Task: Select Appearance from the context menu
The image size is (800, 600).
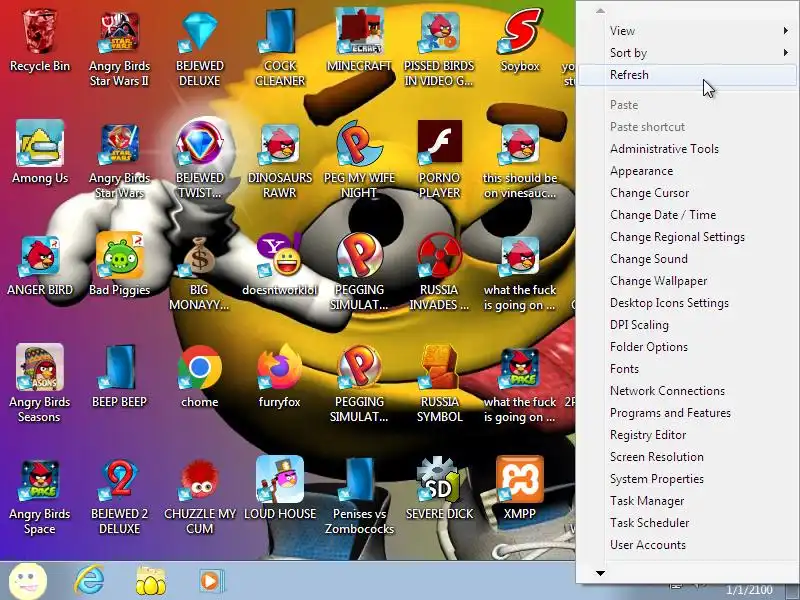Action: click(x=688, y=170)
